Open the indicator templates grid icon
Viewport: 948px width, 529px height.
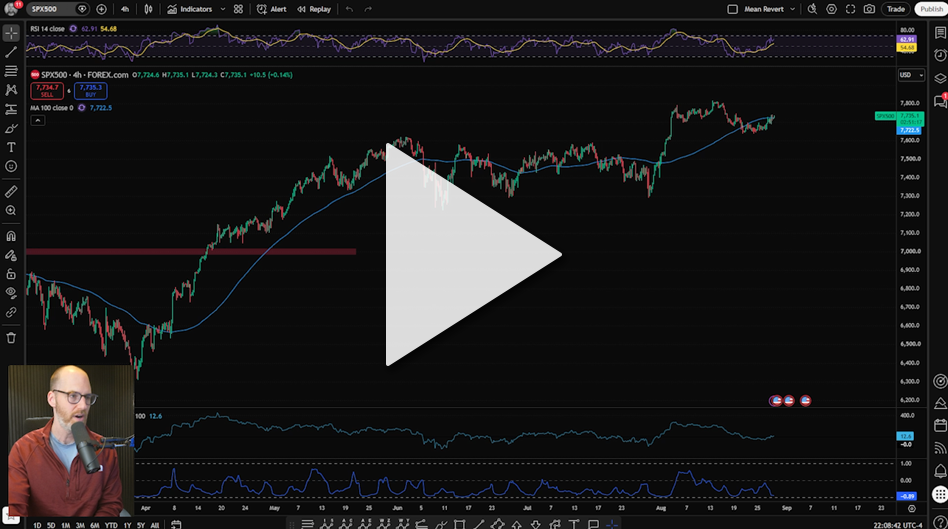(238, 9)
